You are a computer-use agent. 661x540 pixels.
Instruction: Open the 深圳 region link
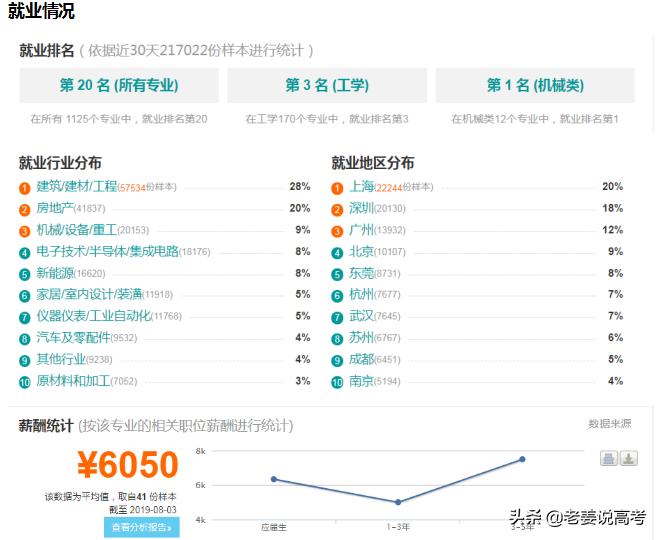click(361, 208)
